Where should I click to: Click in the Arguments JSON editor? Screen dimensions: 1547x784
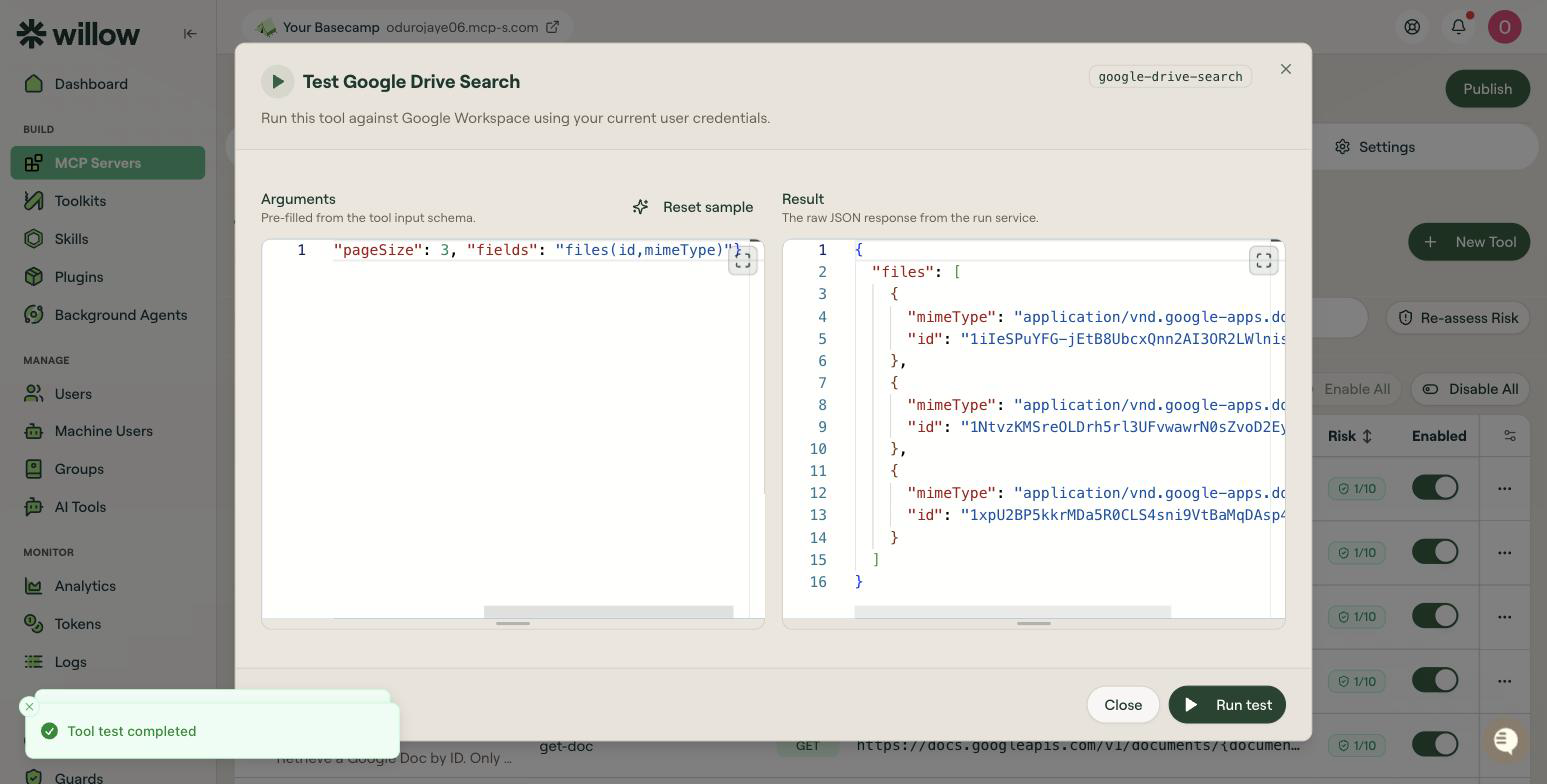513,430
